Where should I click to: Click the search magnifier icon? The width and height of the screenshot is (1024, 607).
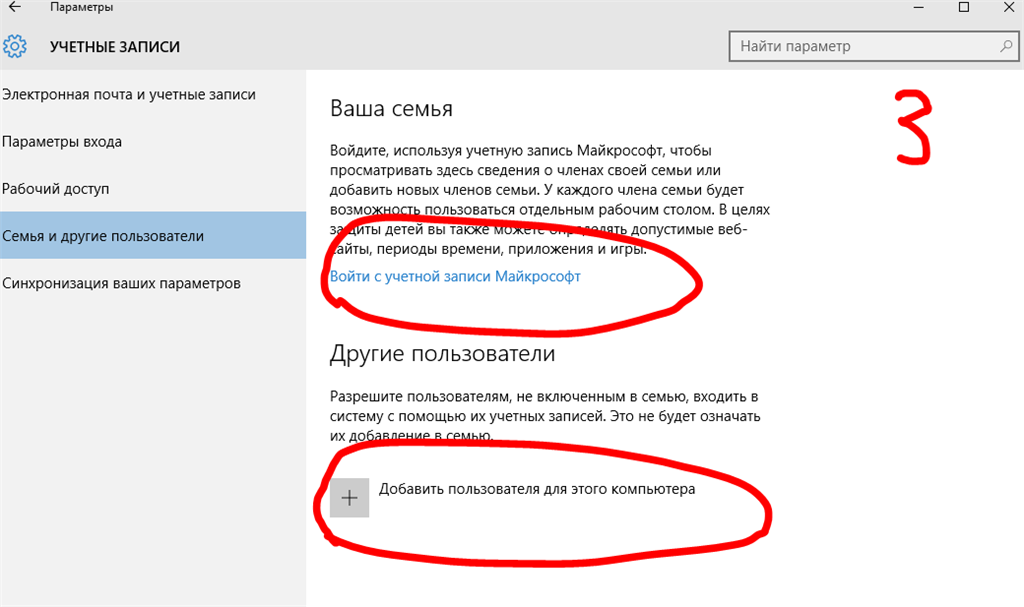1006,46
